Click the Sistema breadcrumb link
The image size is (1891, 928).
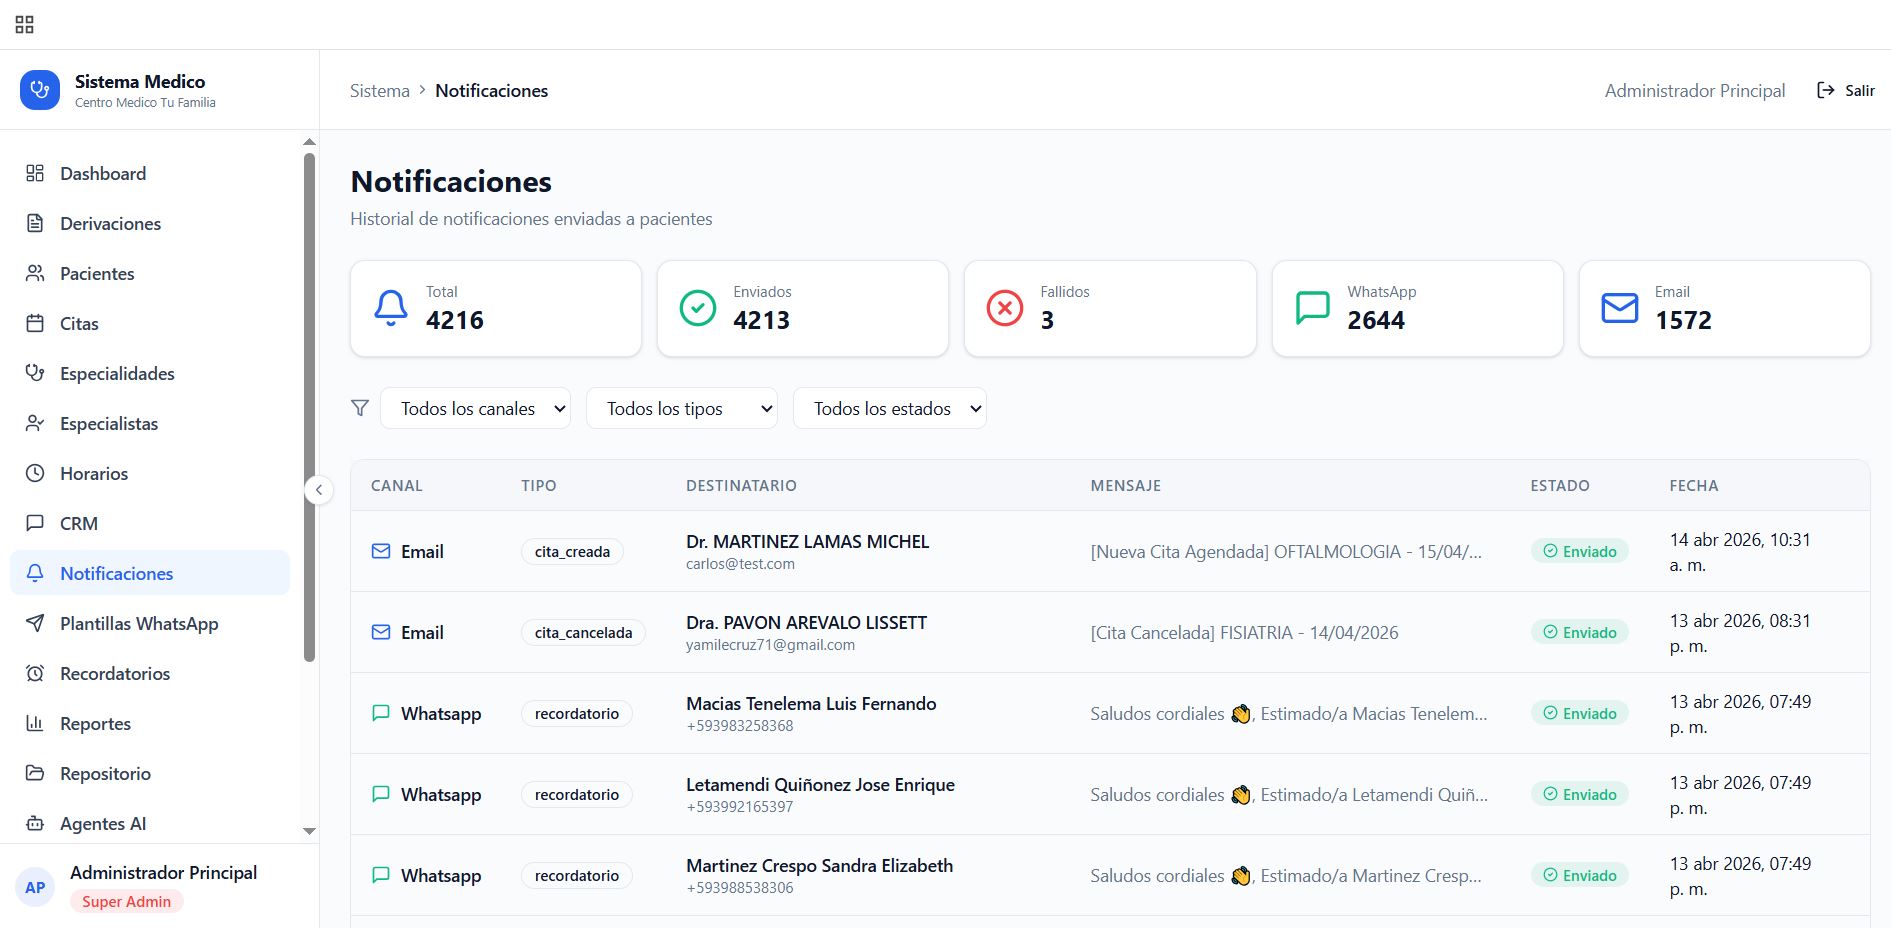pos(379,91)
